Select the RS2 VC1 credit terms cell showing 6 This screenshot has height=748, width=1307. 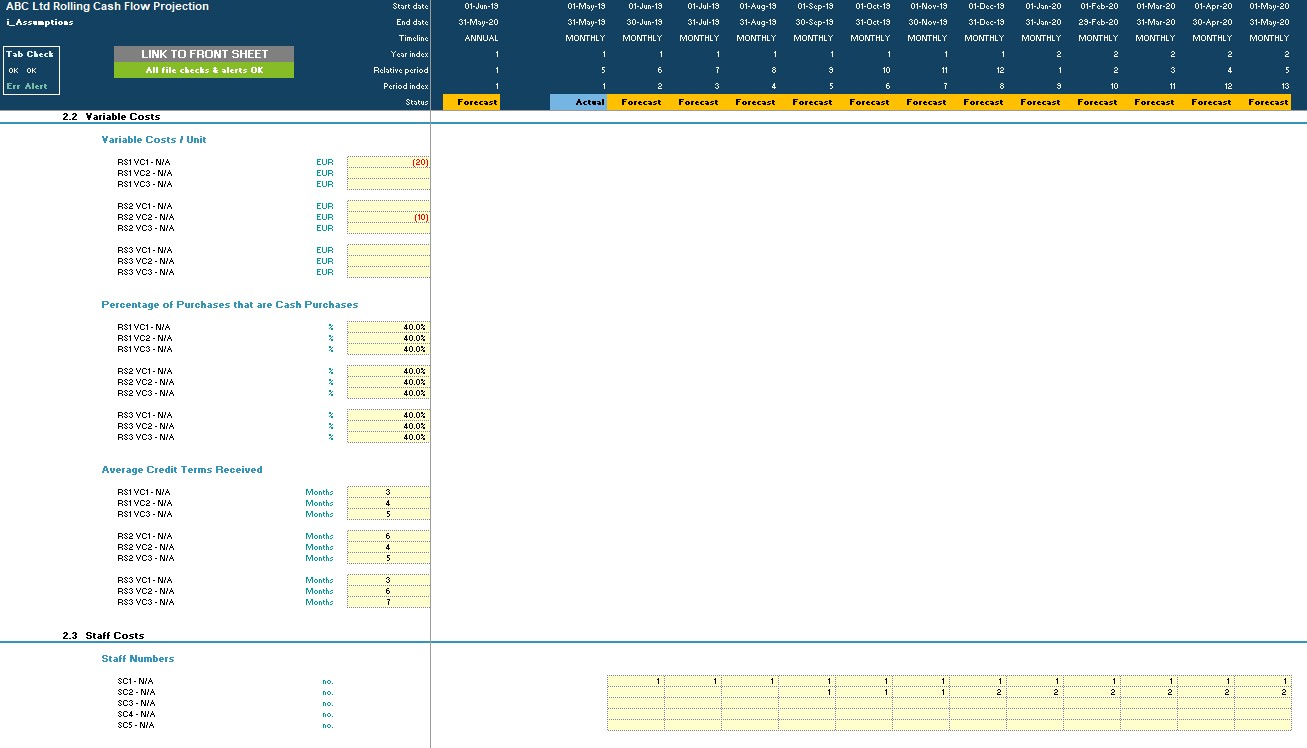pos(387,536)
